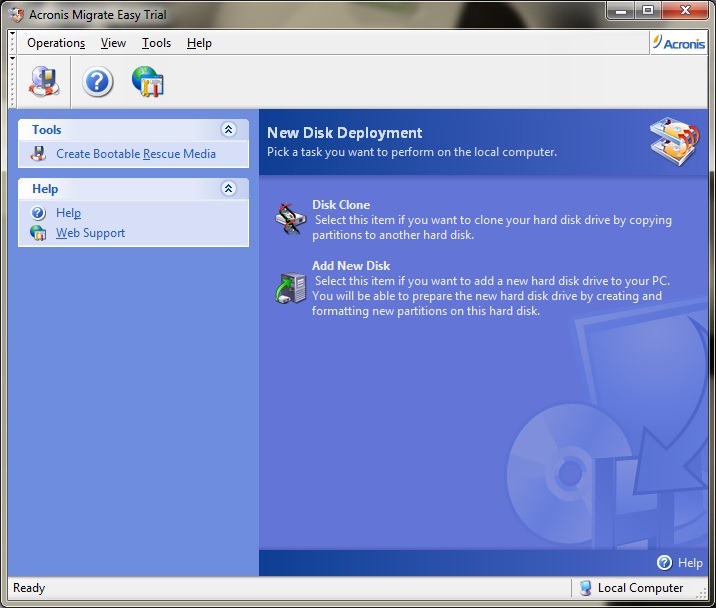Collapse the Help sidebar panel
716x608 pixels.
click(228, 189)
